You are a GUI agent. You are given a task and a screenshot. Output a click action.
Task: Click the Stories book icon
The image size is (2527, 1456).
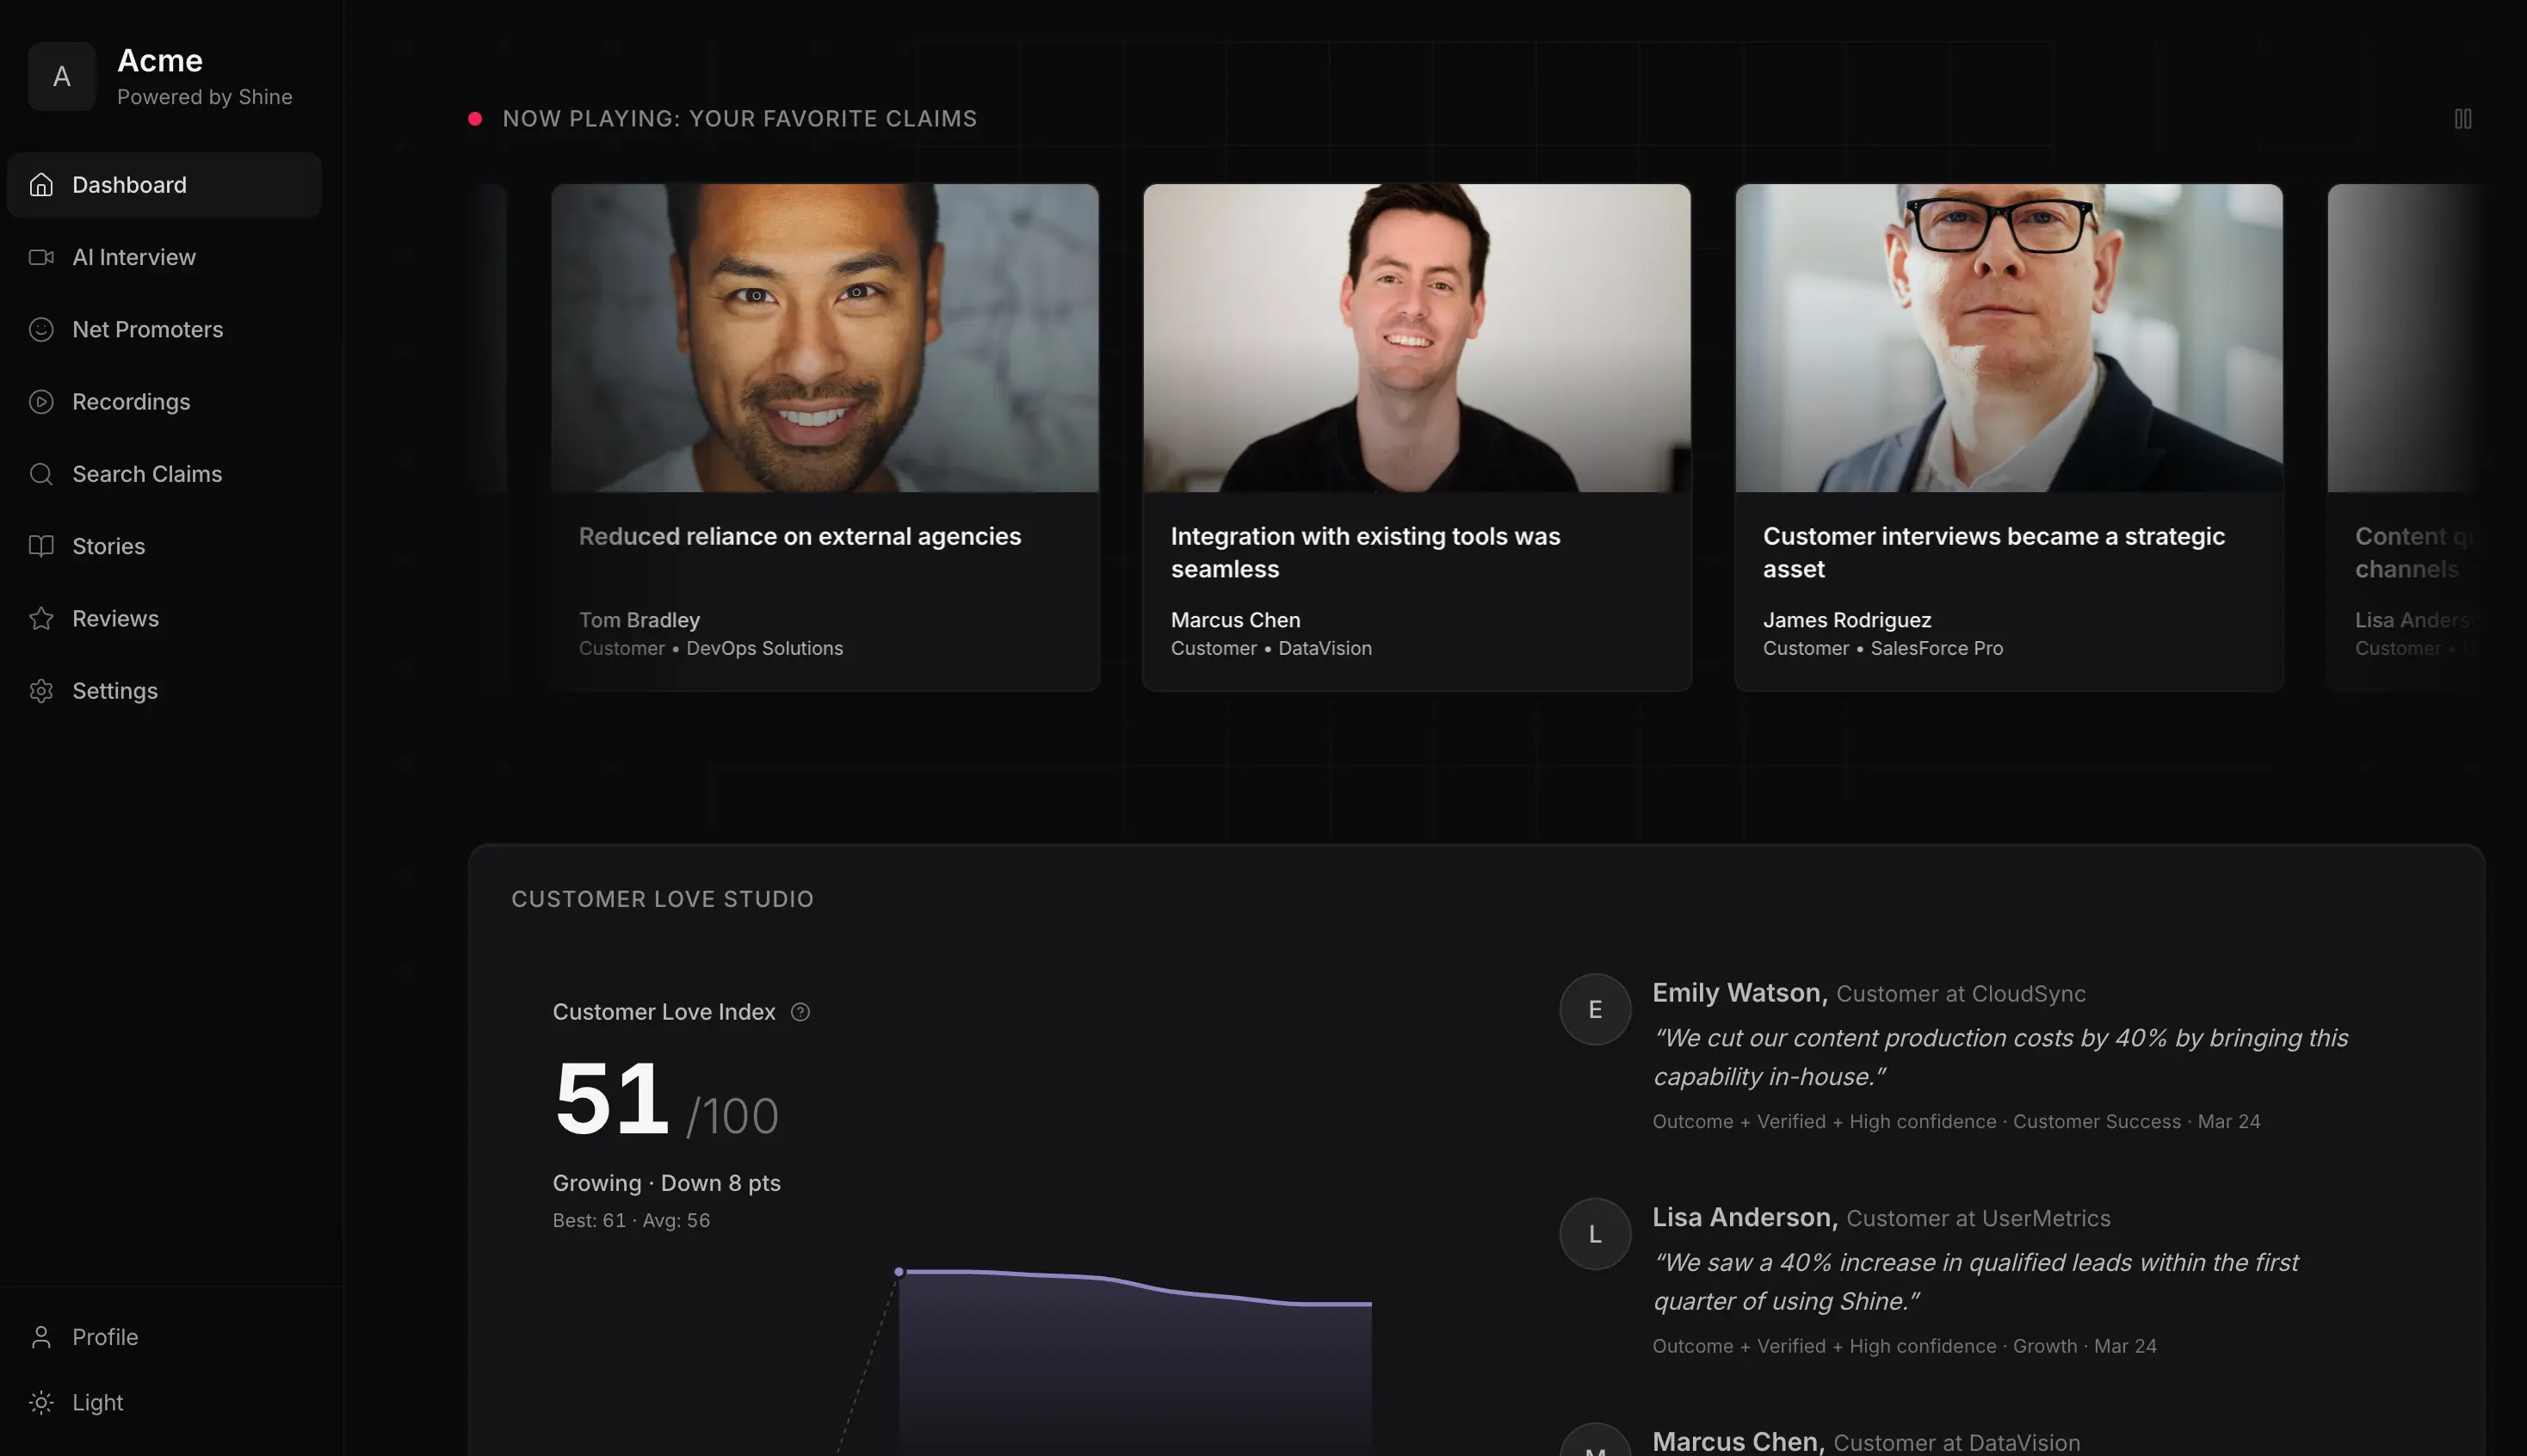(x=41, y=546)
